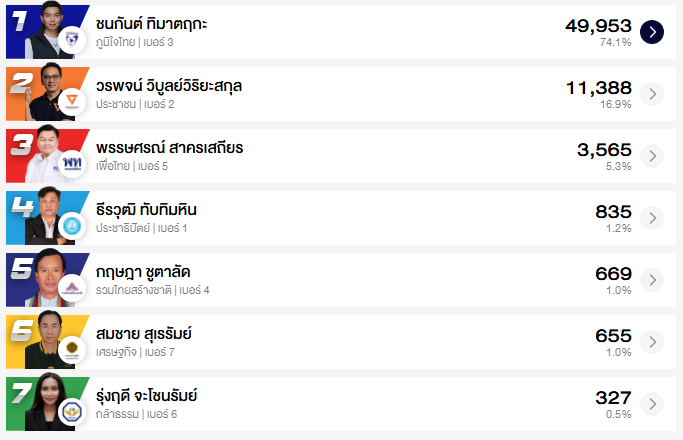This screenshot has width=683, height=440.
Task: Click chevron next to 669 votes
Action: 651,280
